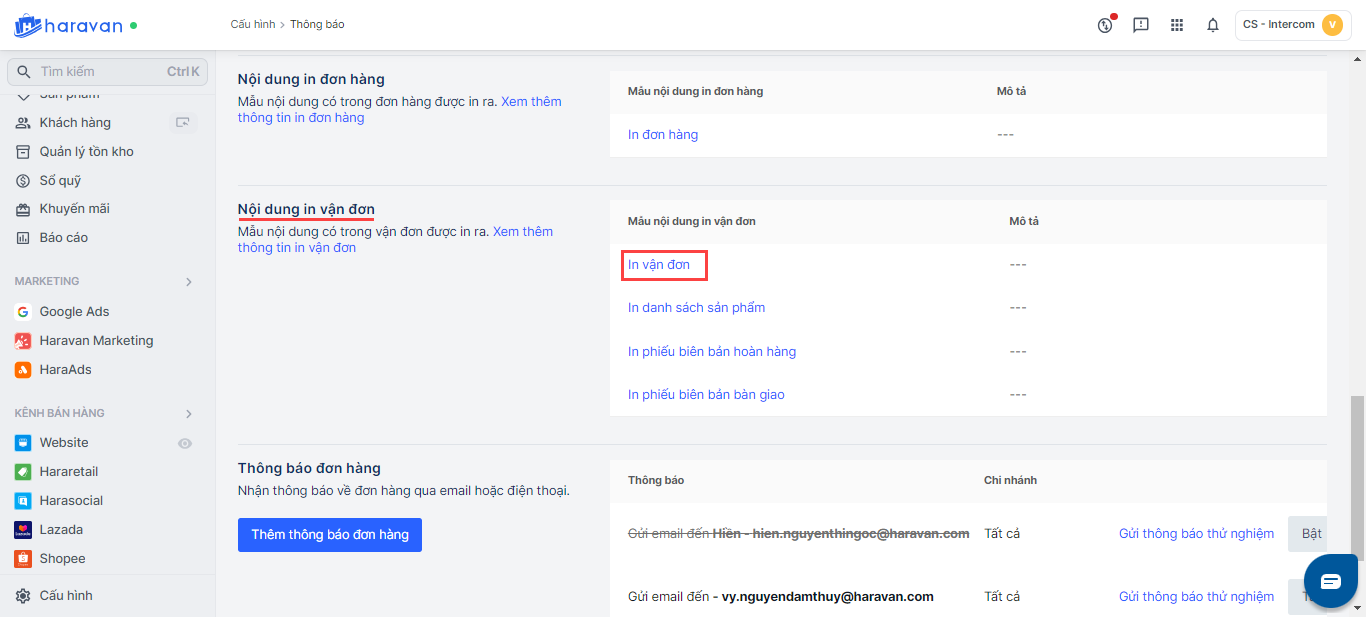Click the Thêm thông báo đơn hàng button

pos(330,535)
